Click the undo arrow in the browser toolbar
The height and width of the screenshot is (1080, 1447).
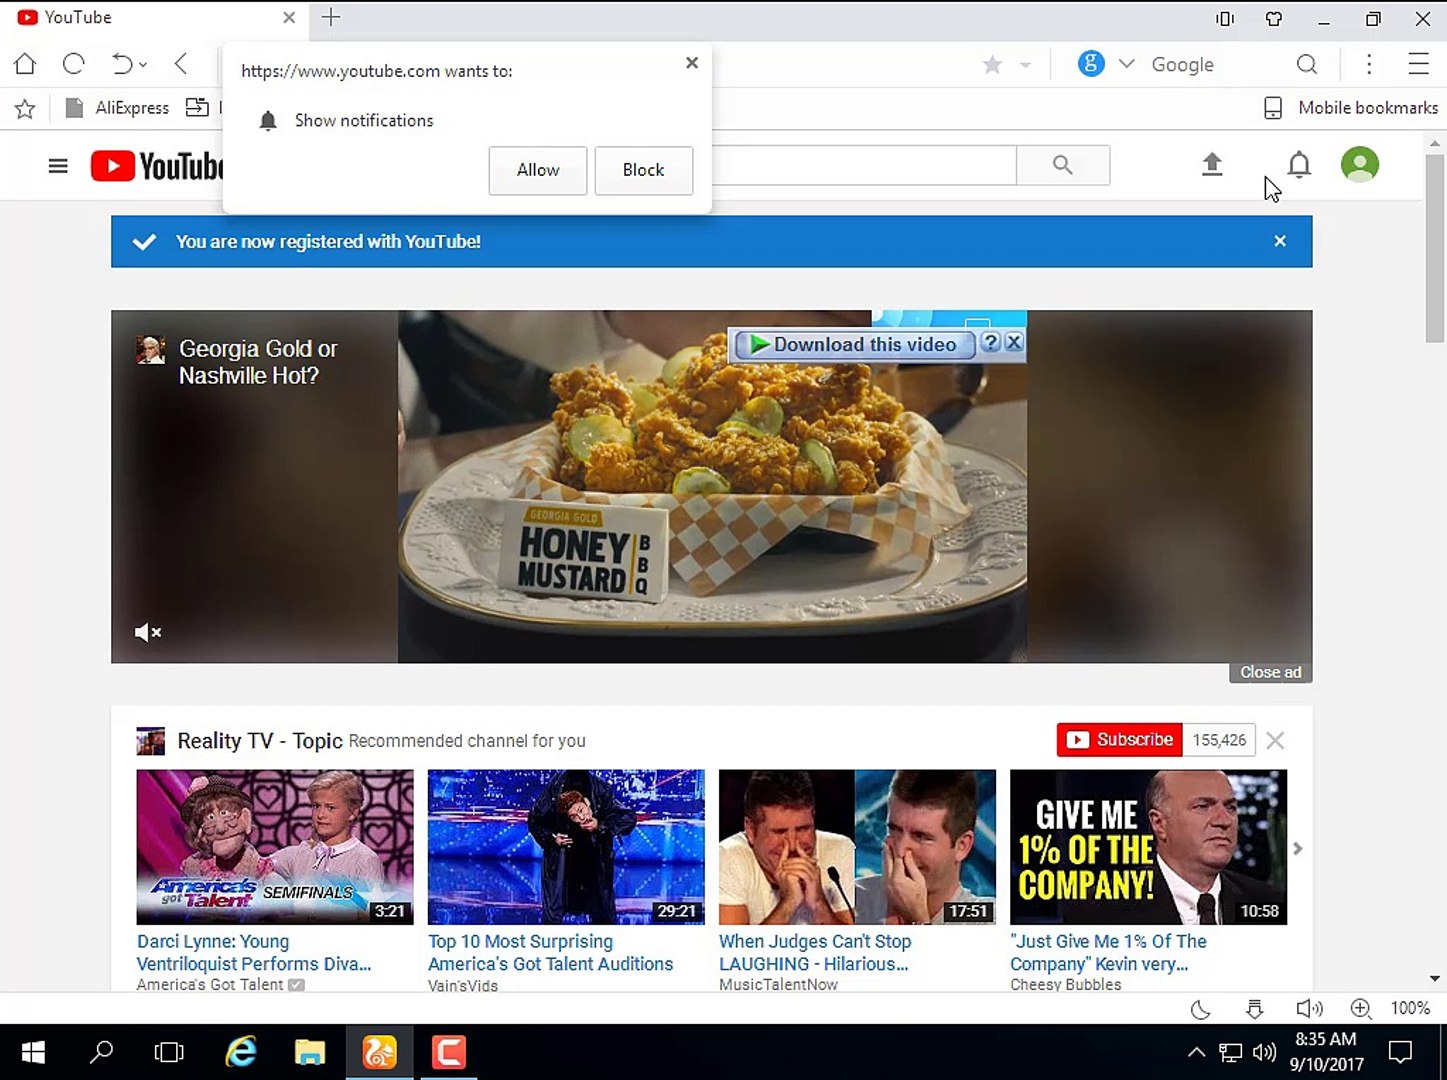pyautogui.click(x=122, y=64)
